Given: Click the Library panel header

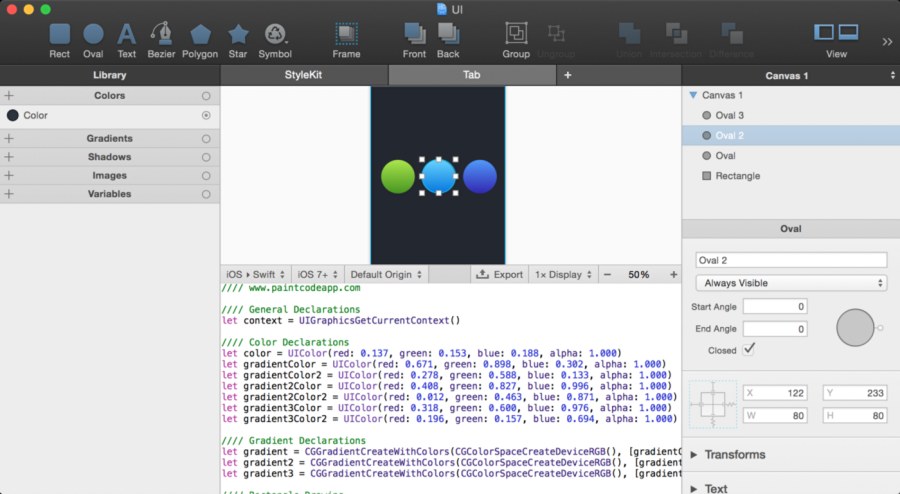Looking at the screenshot, I should click(109, 75).
